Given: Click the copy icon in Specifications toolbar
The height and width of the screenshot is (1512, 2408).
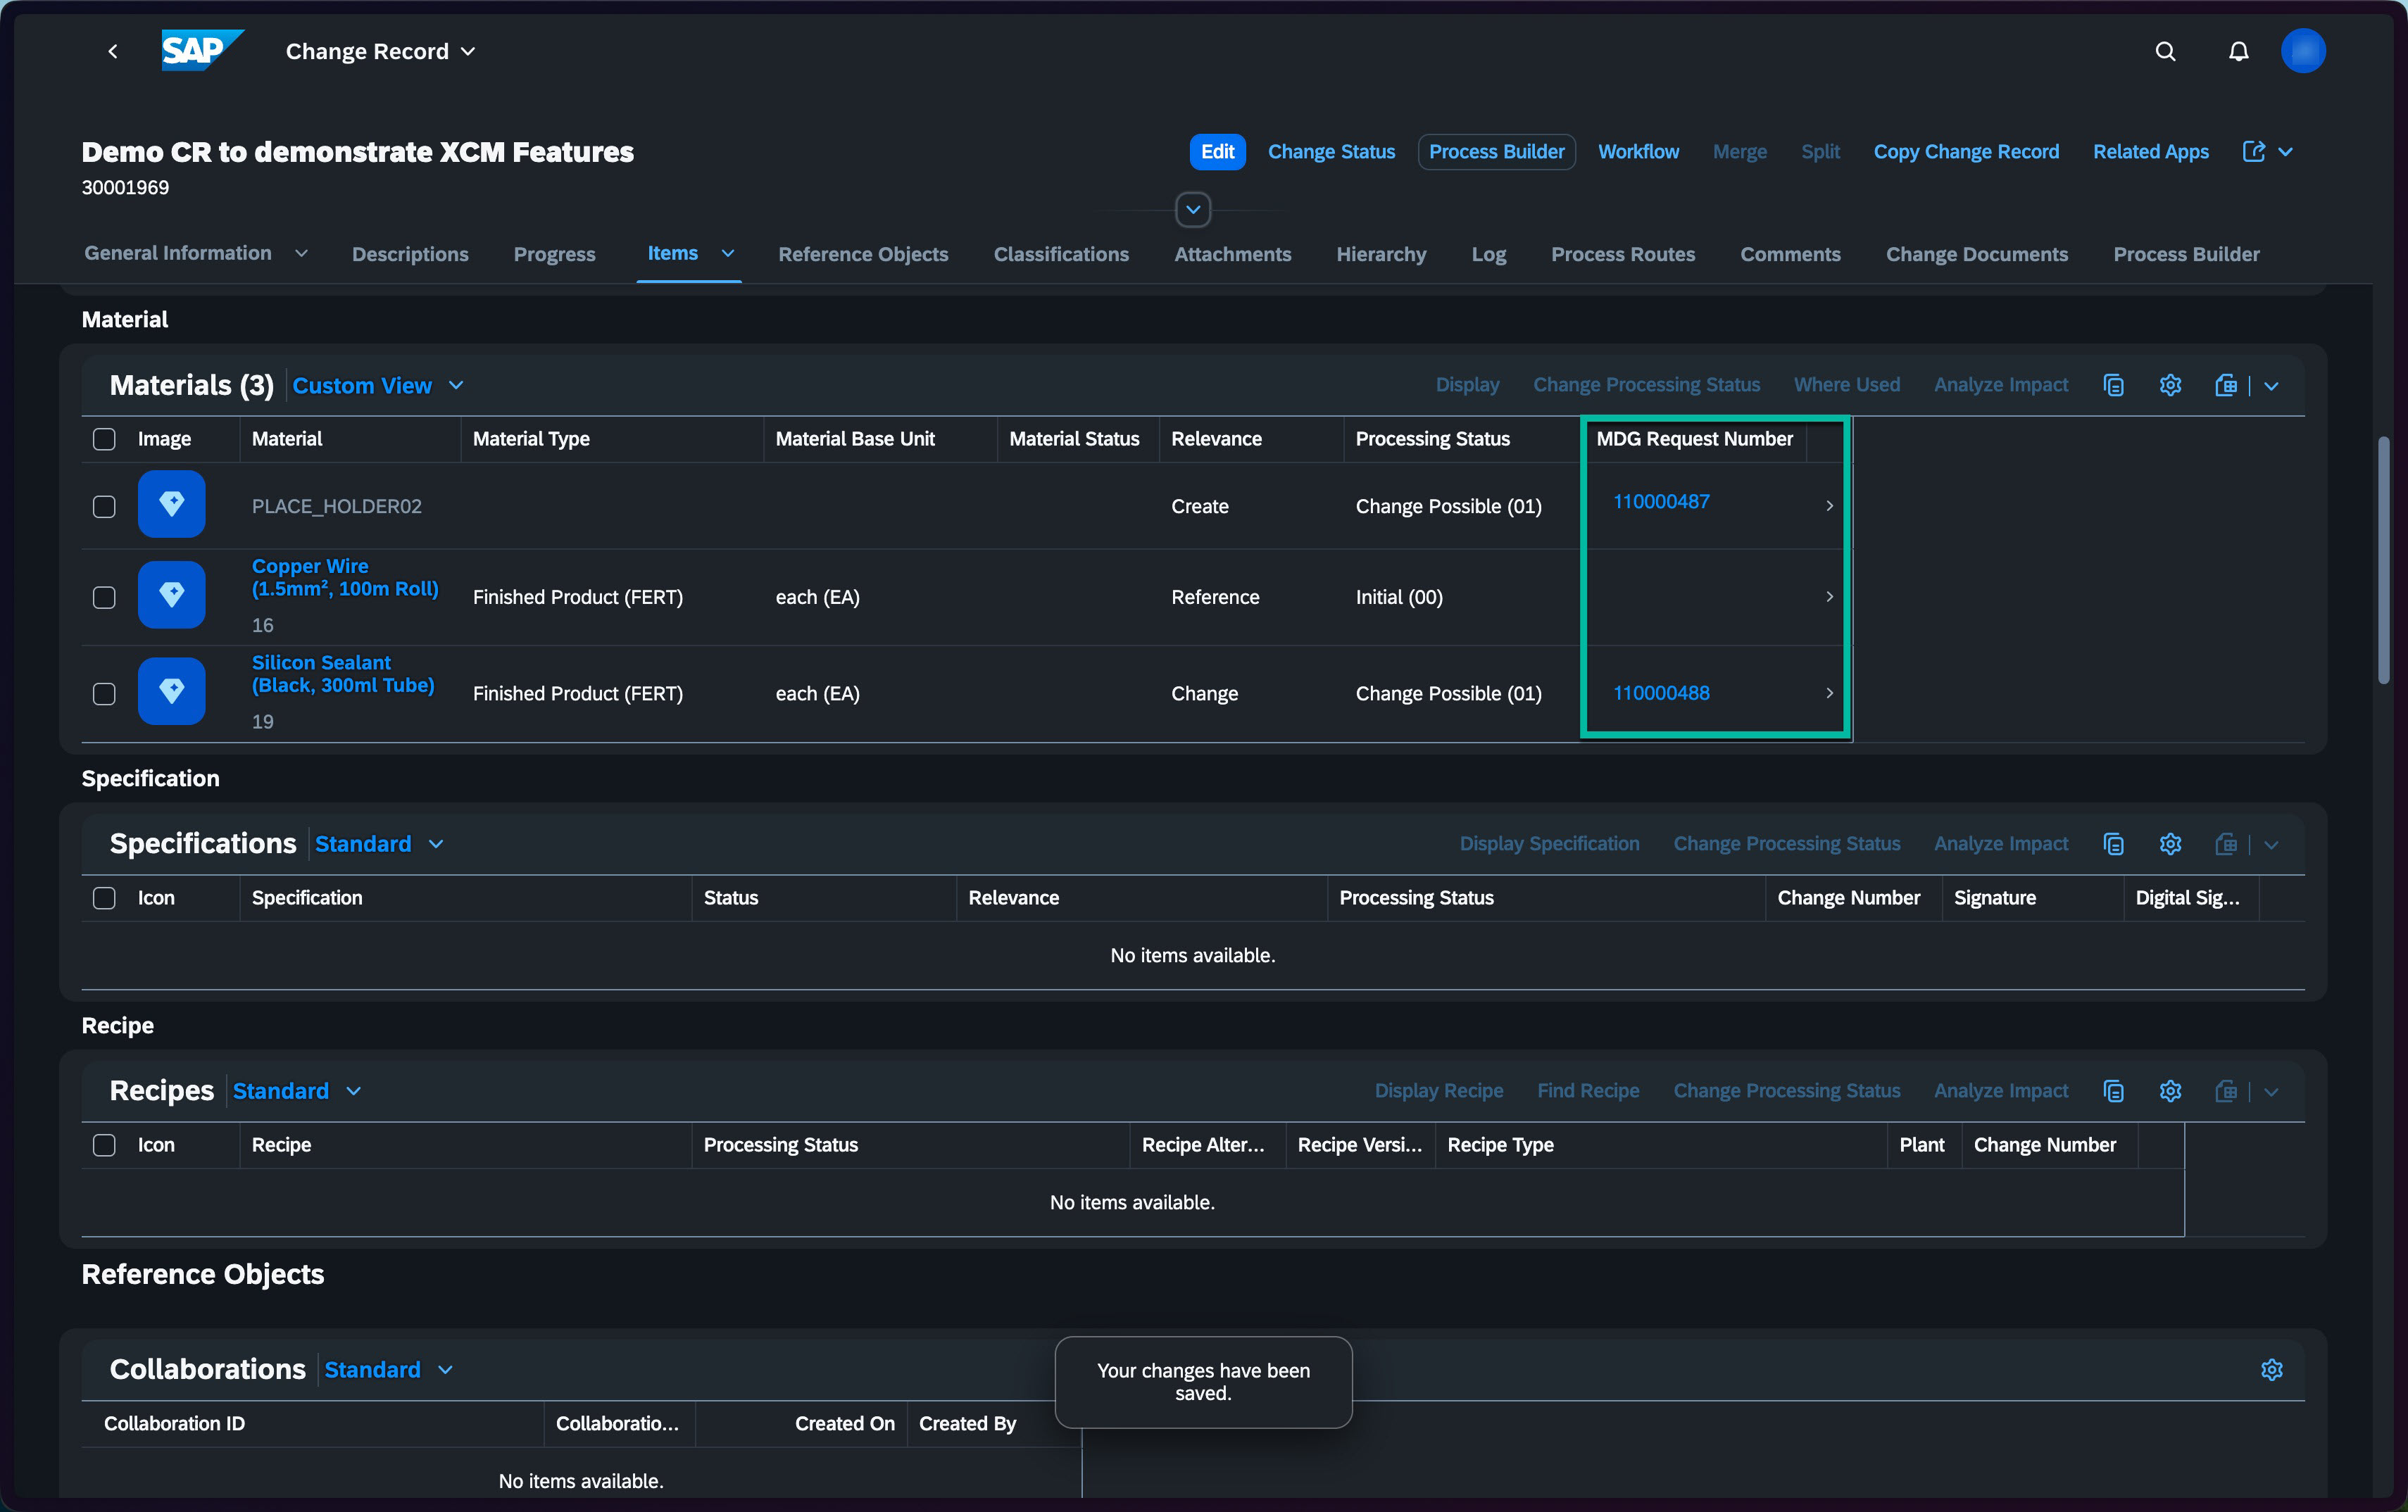Looking at the screenshot, I should click(2113, 844).
